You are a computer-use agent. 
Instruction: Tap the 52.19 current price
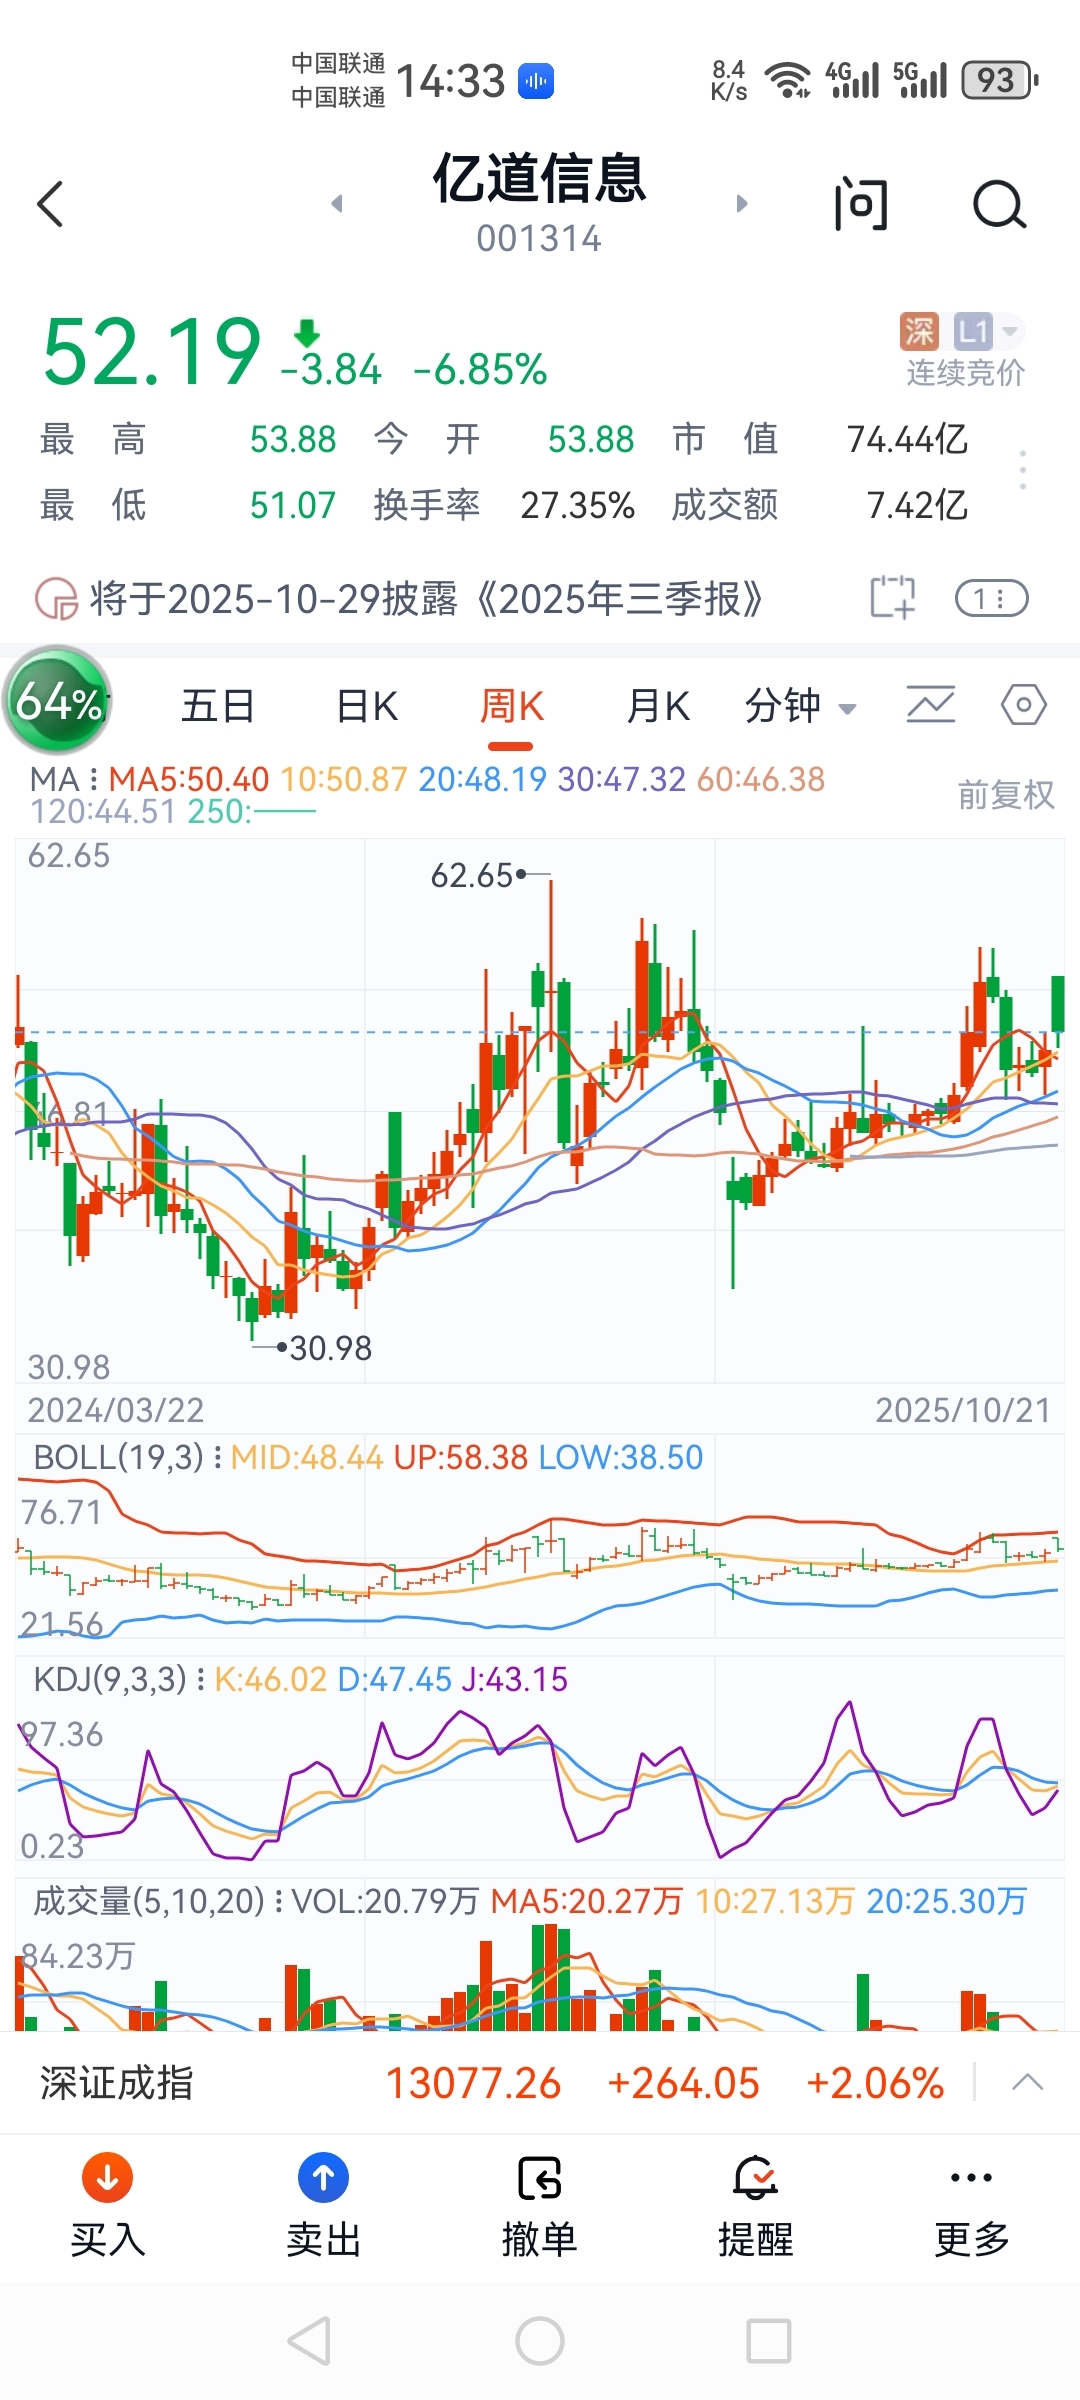(151, 352)
